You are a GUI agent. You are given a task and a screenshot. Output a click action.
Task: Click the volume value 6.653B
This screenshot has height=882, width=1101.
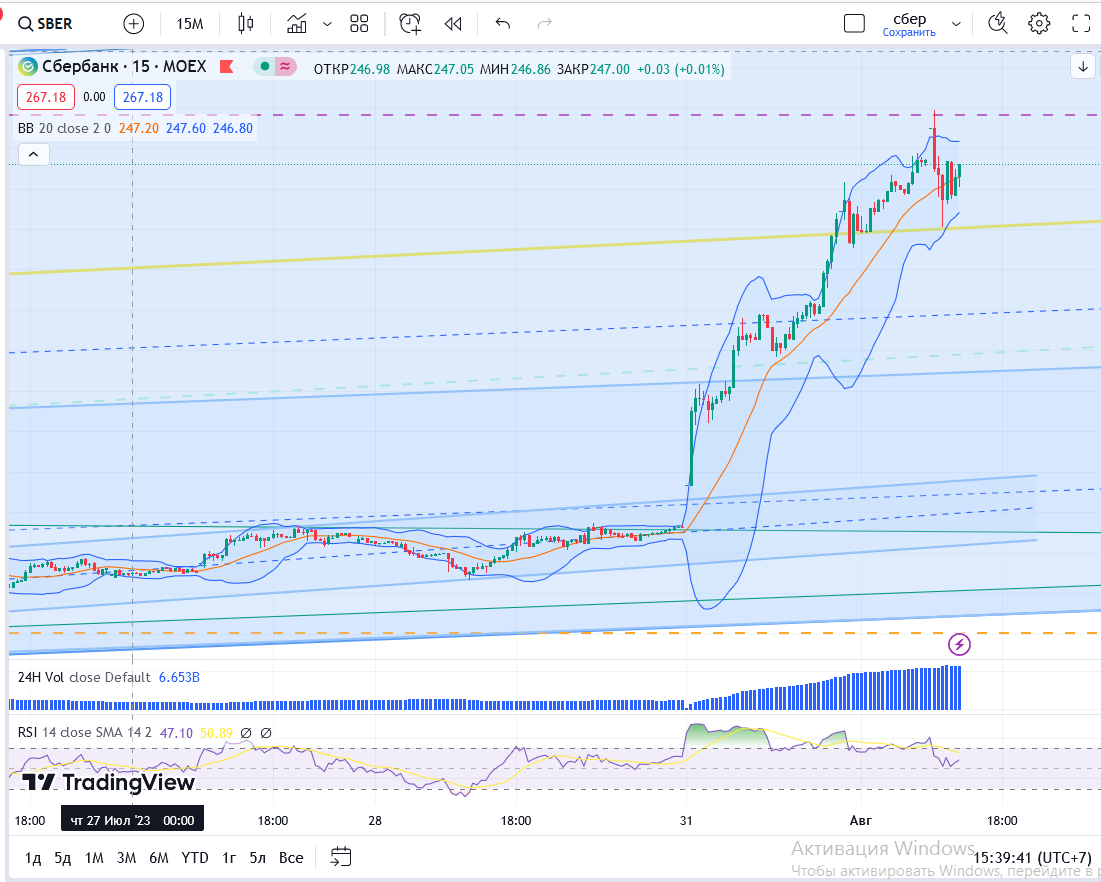tap(179, 678)
